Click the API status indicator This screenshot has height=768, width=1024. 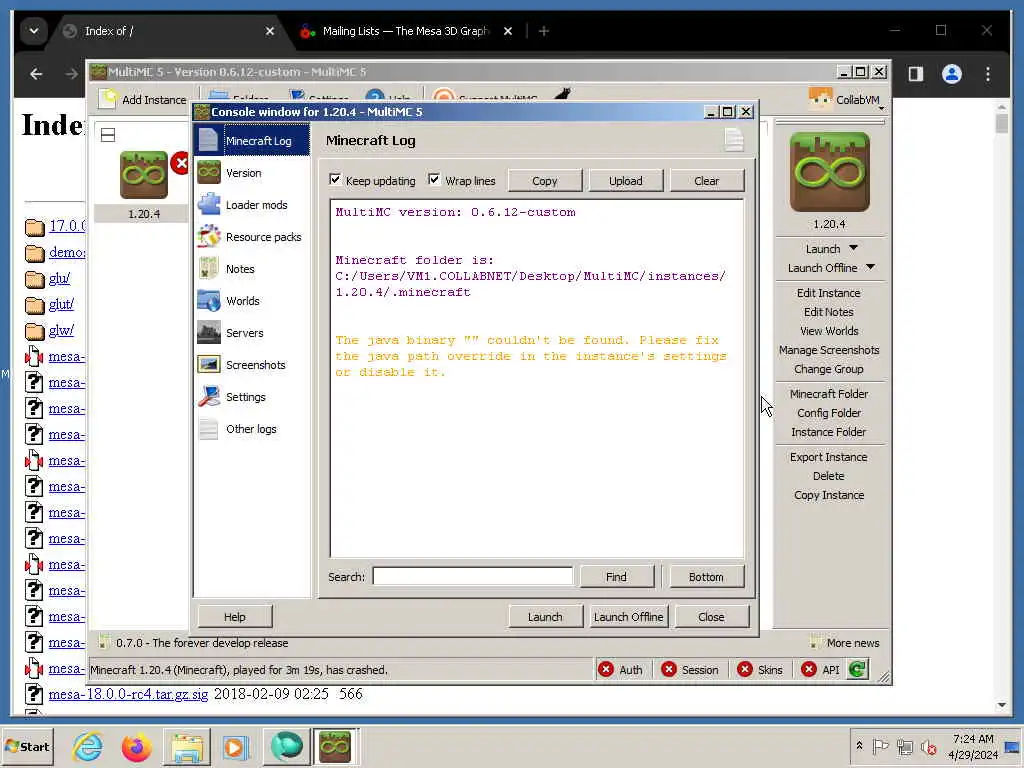(x=820, y=669)
